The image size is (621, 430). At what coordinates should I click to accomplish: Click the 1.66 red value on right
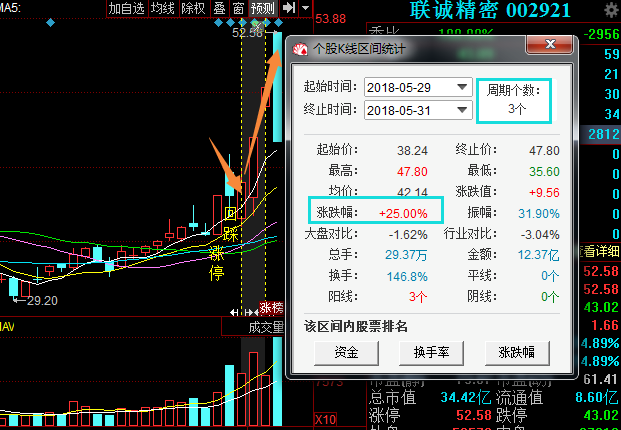(605, 325)
